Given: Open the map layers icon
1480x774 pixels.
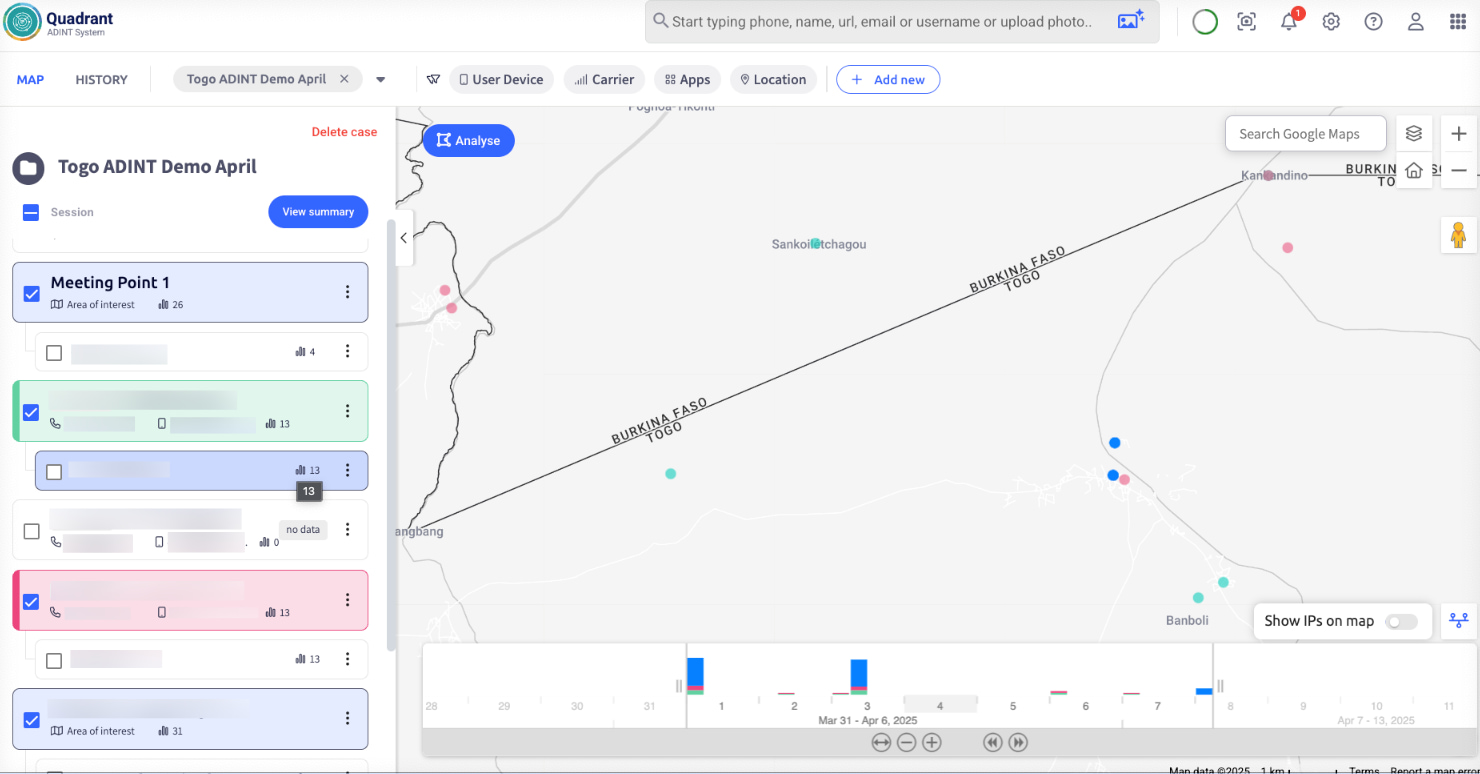Looking at the screenshot, I should pos(1413,133).
